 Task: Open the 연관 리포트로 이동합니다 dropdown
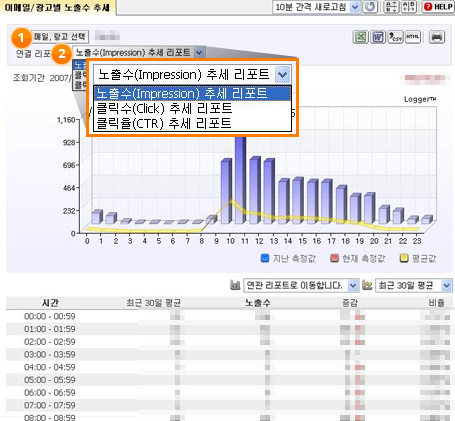(x=301, y=285)
